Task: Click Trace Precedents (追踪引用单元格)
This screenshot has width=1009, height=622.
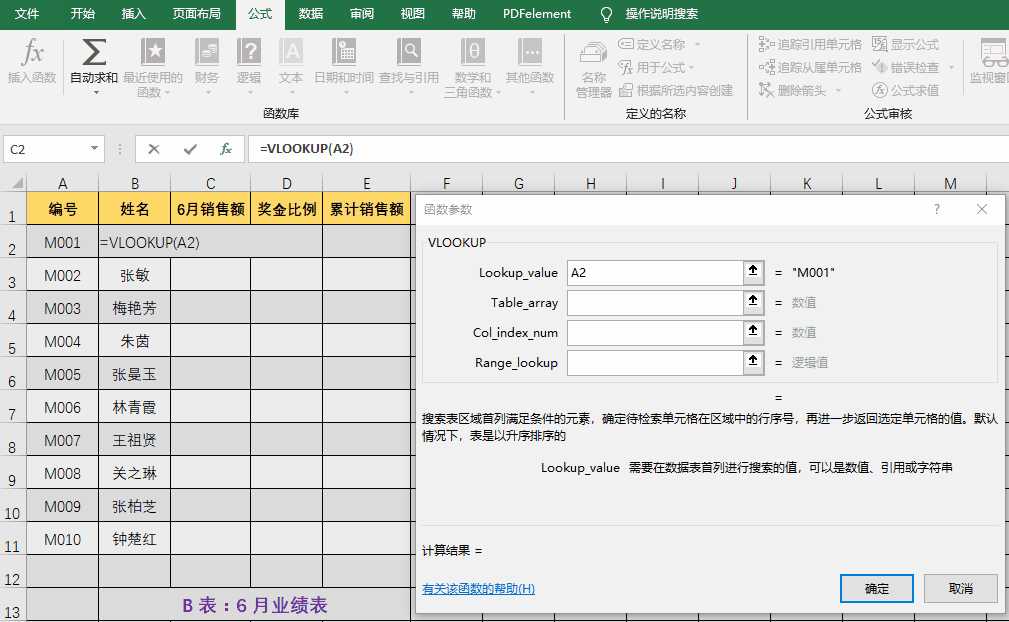Action: click(810, 44)
